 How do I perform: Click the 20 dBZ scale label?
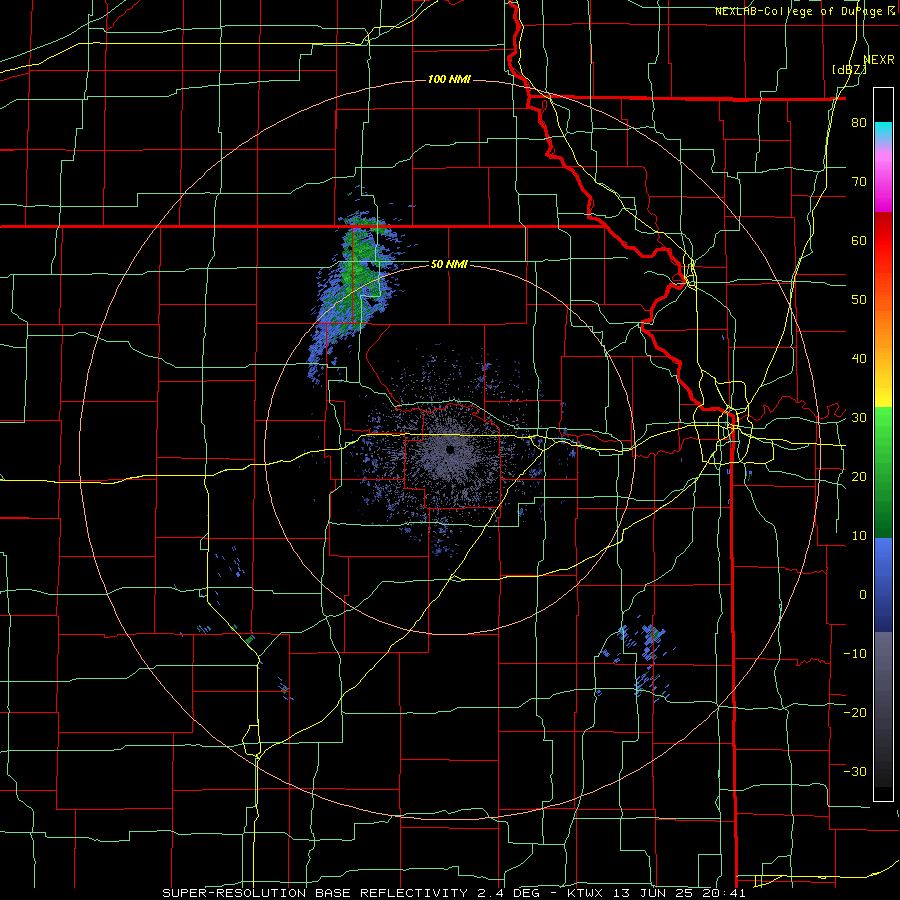[859, 476]
